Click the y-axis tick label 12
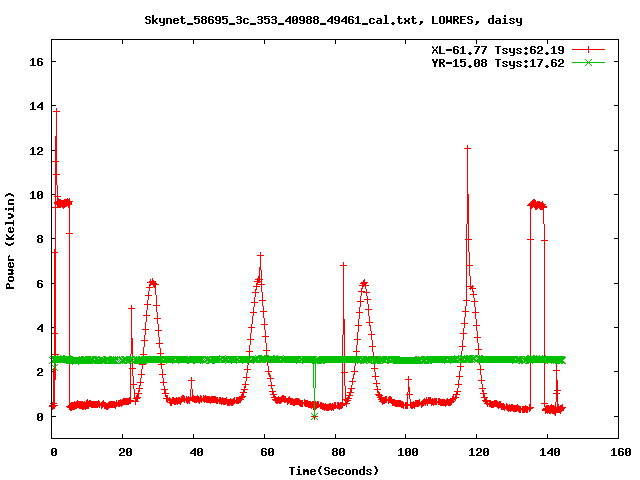The height and width of the screenshot is (480, 640). 36,151
